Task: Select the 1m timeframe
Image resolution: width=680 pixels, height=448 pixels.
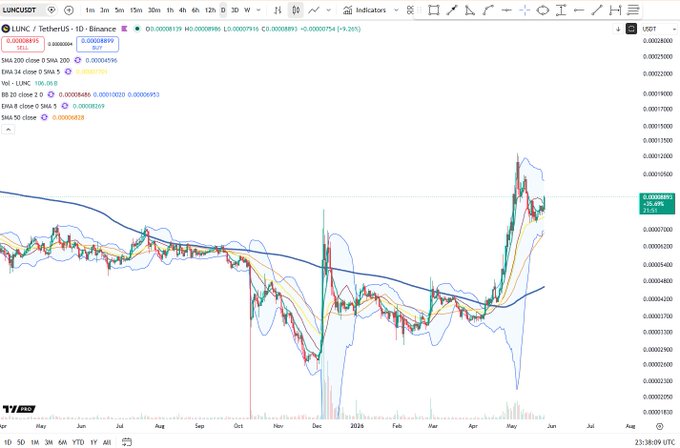Action: pyautogui.click(x=90, y=10)
